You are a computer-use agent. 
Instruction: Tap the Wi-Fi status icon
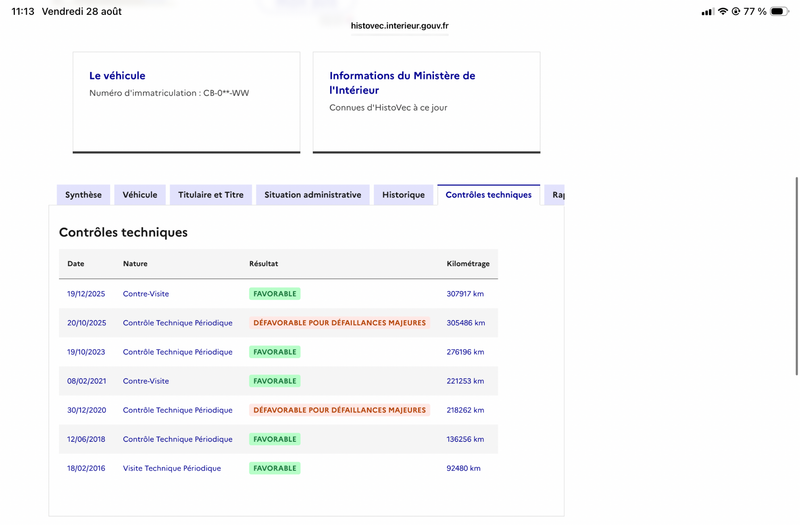tap(722, 11)
